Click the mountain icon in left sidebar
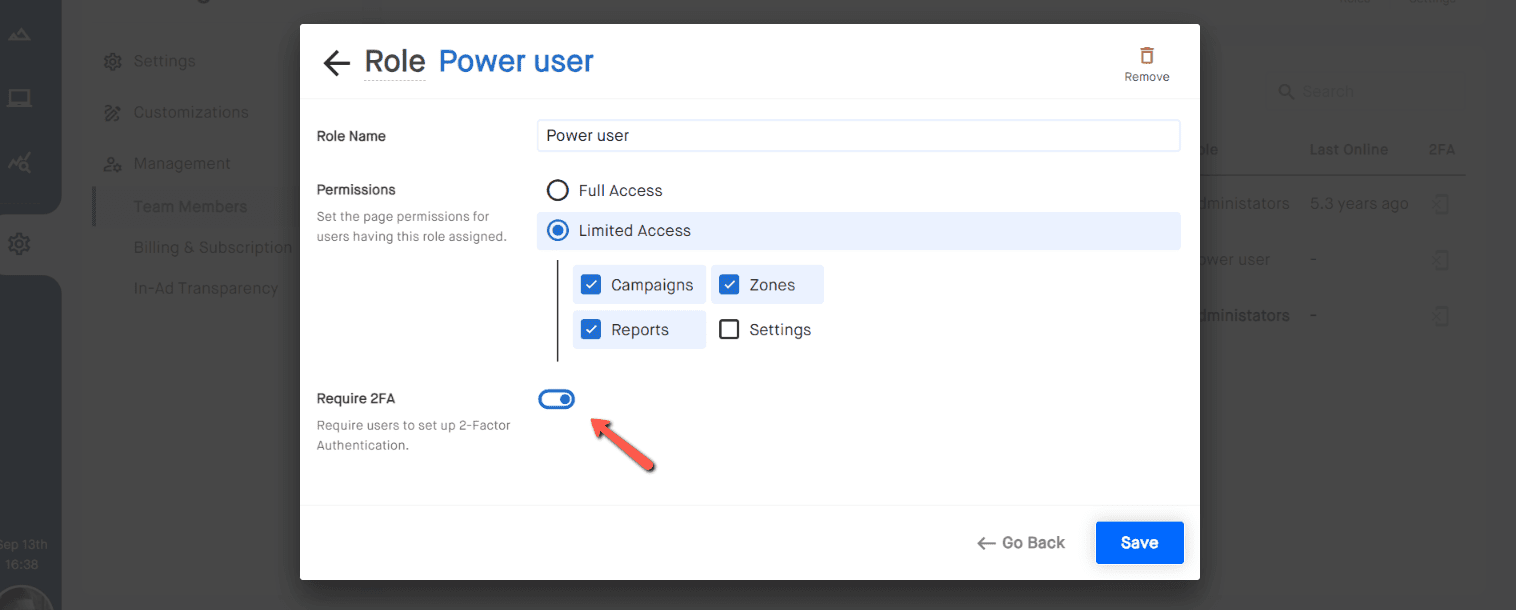 pyautogui.click(x=19, y=35)
